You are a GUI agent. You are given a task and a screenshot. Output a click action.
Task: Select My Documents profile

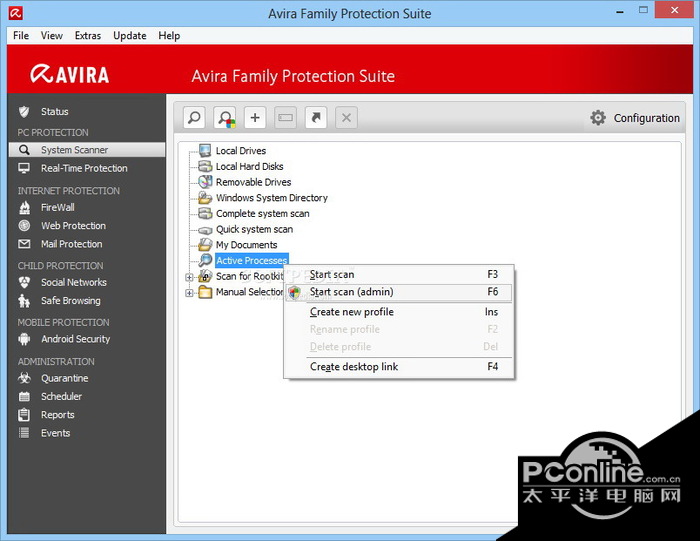click(246, 245)
